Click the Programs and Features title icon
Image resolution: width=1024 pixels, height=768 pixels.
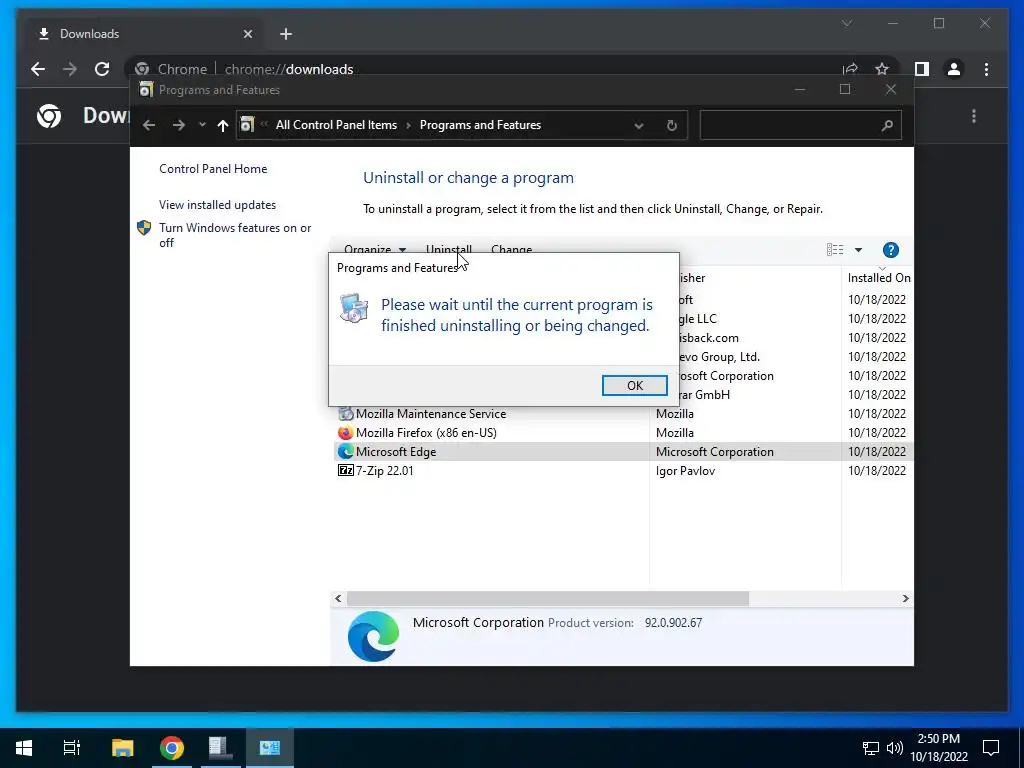(146, 89)
